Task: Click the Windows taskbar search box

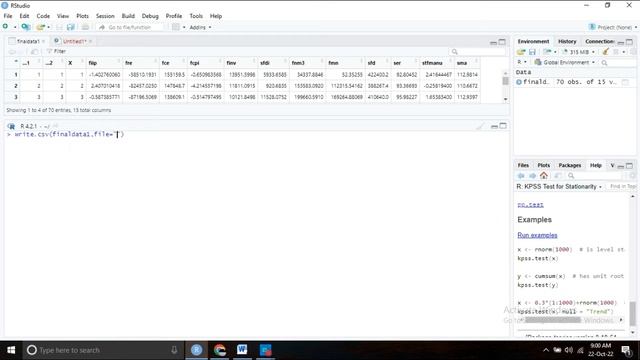Action: 102,350
